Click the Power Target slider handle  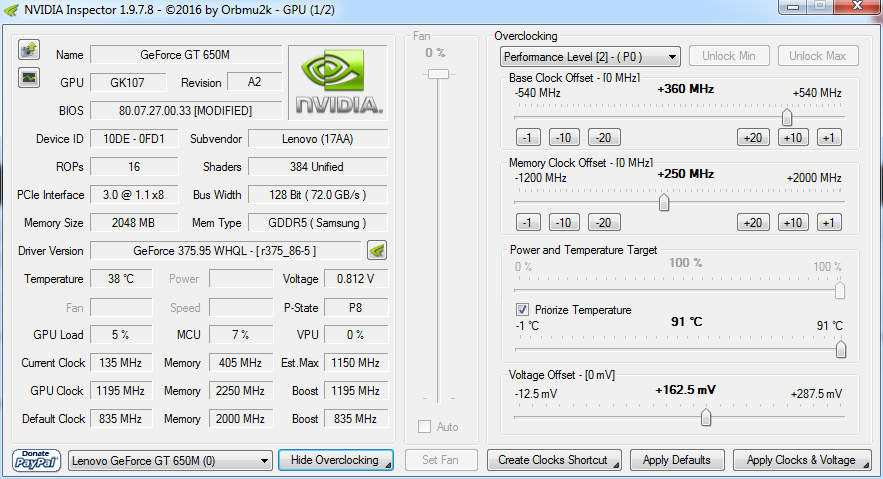tap(840, 290)
